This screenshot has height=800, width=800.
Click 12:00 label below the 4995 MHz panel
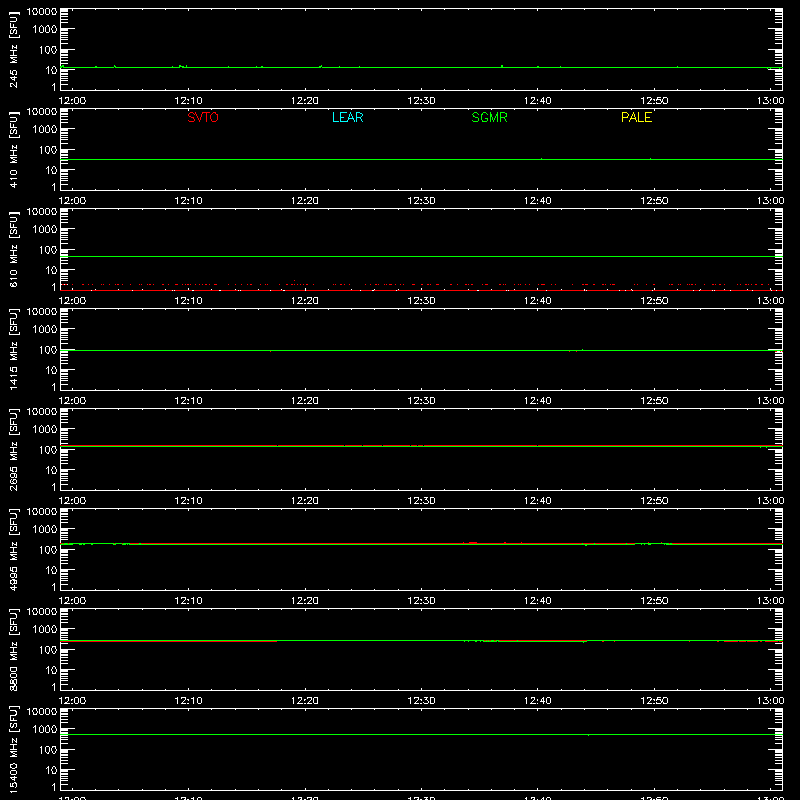click(x=72, y=601)
